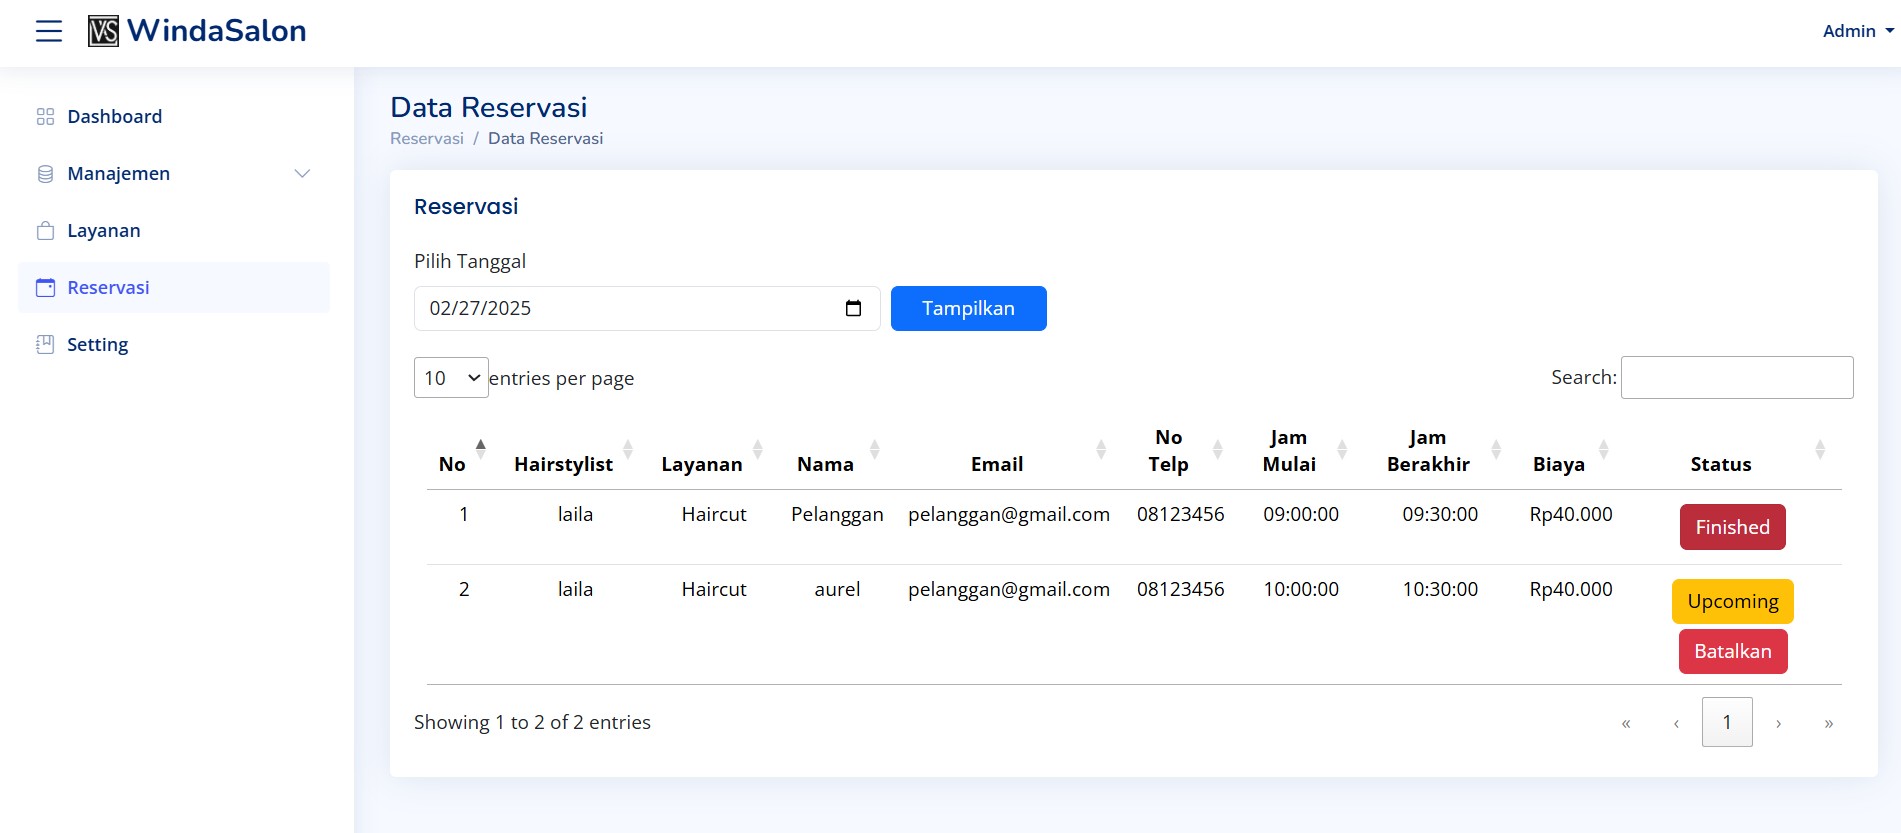Click the name cell 'aurel'
The height and width of the screenshot is (833, 1901).
(x=837, y=590)
